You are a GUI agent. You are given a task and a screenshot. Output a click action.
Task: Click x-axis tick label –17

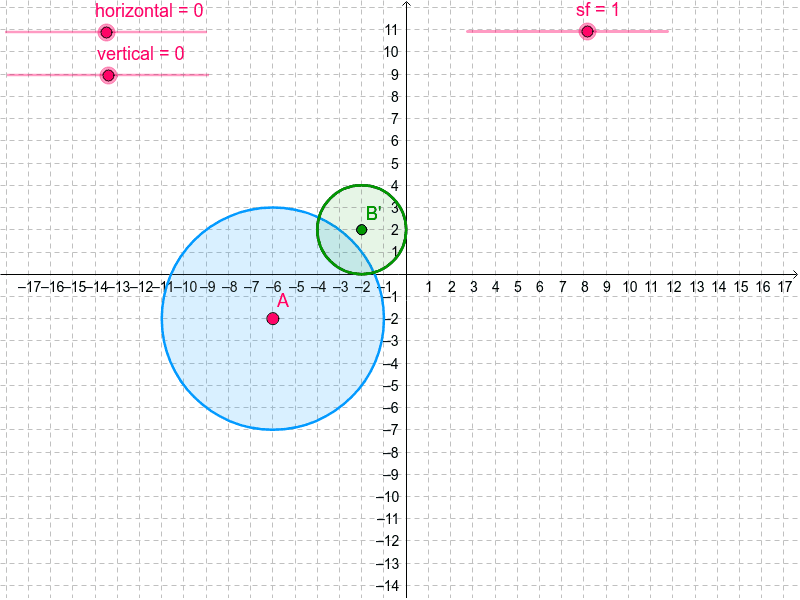coord(29,287)
